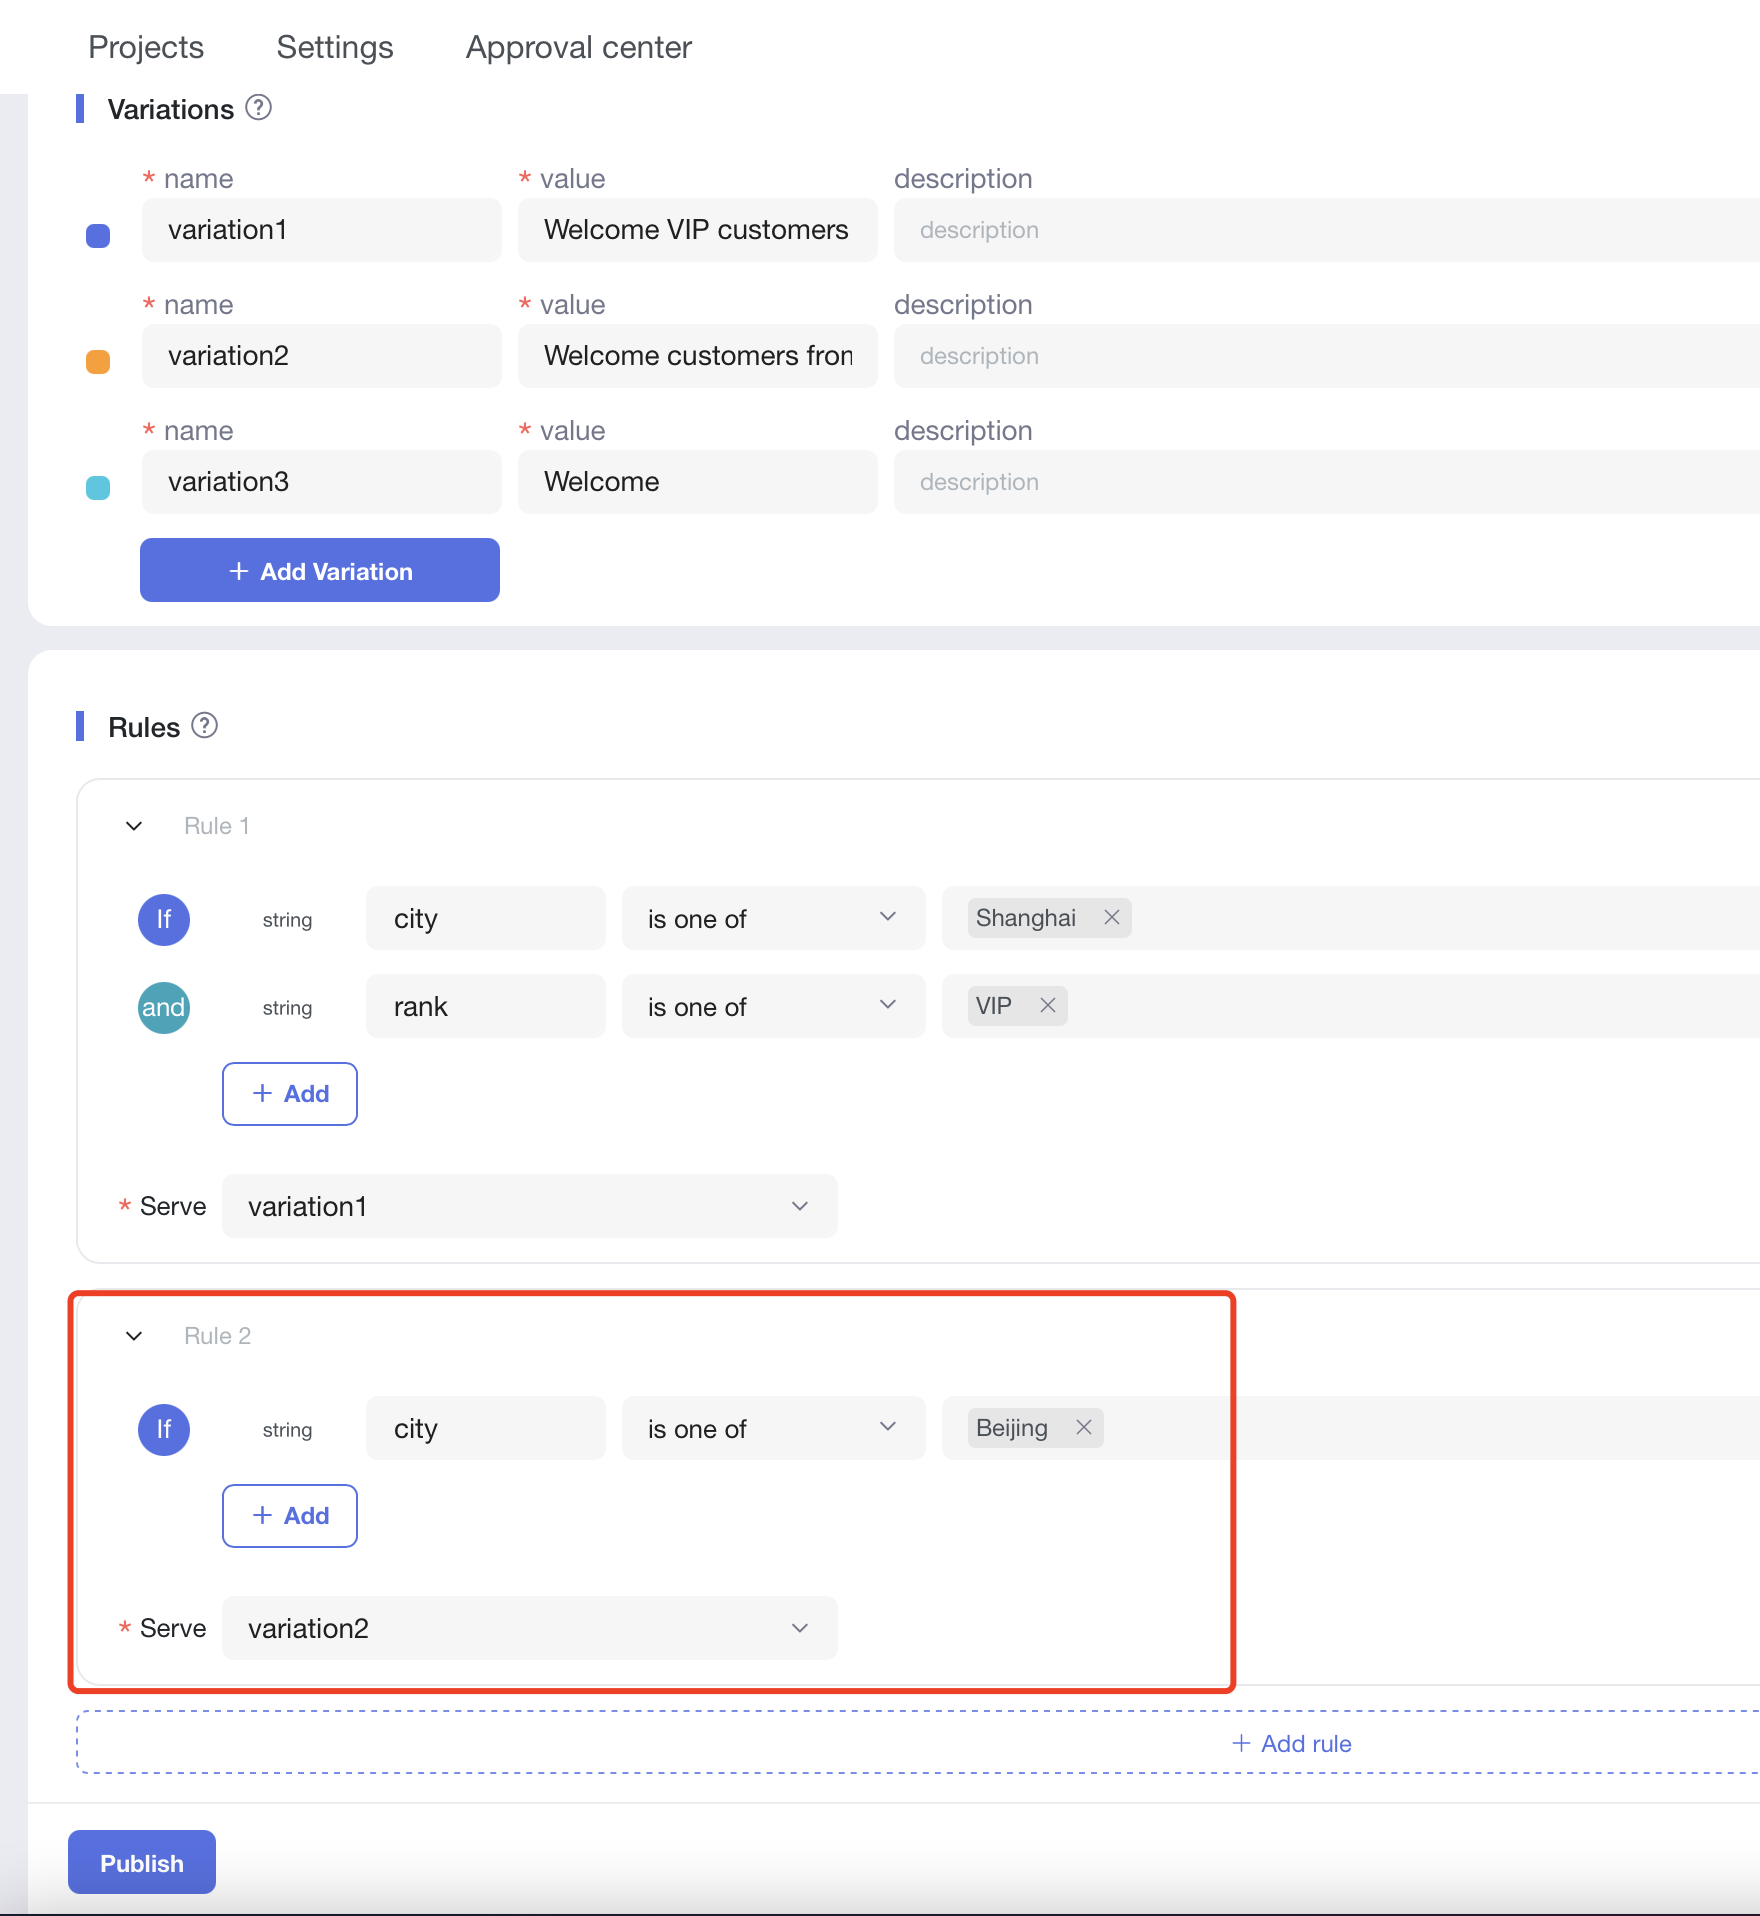Click the 'If' badge in Rule 2
Viewport: 1760px width, 1916px height.
(164, 1429)
